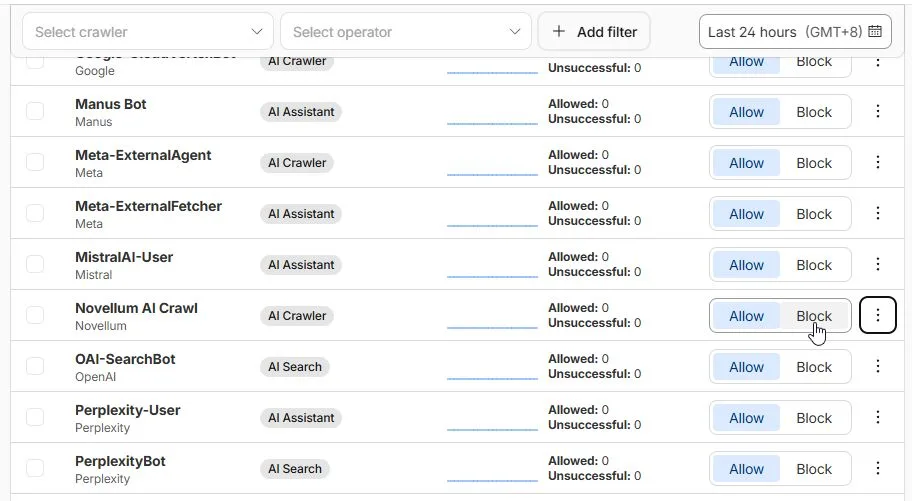Block the Novellum AI Crawl crawler
This screenshot has width=912, height=501.
pyautogui.click(x=814, y=316)
